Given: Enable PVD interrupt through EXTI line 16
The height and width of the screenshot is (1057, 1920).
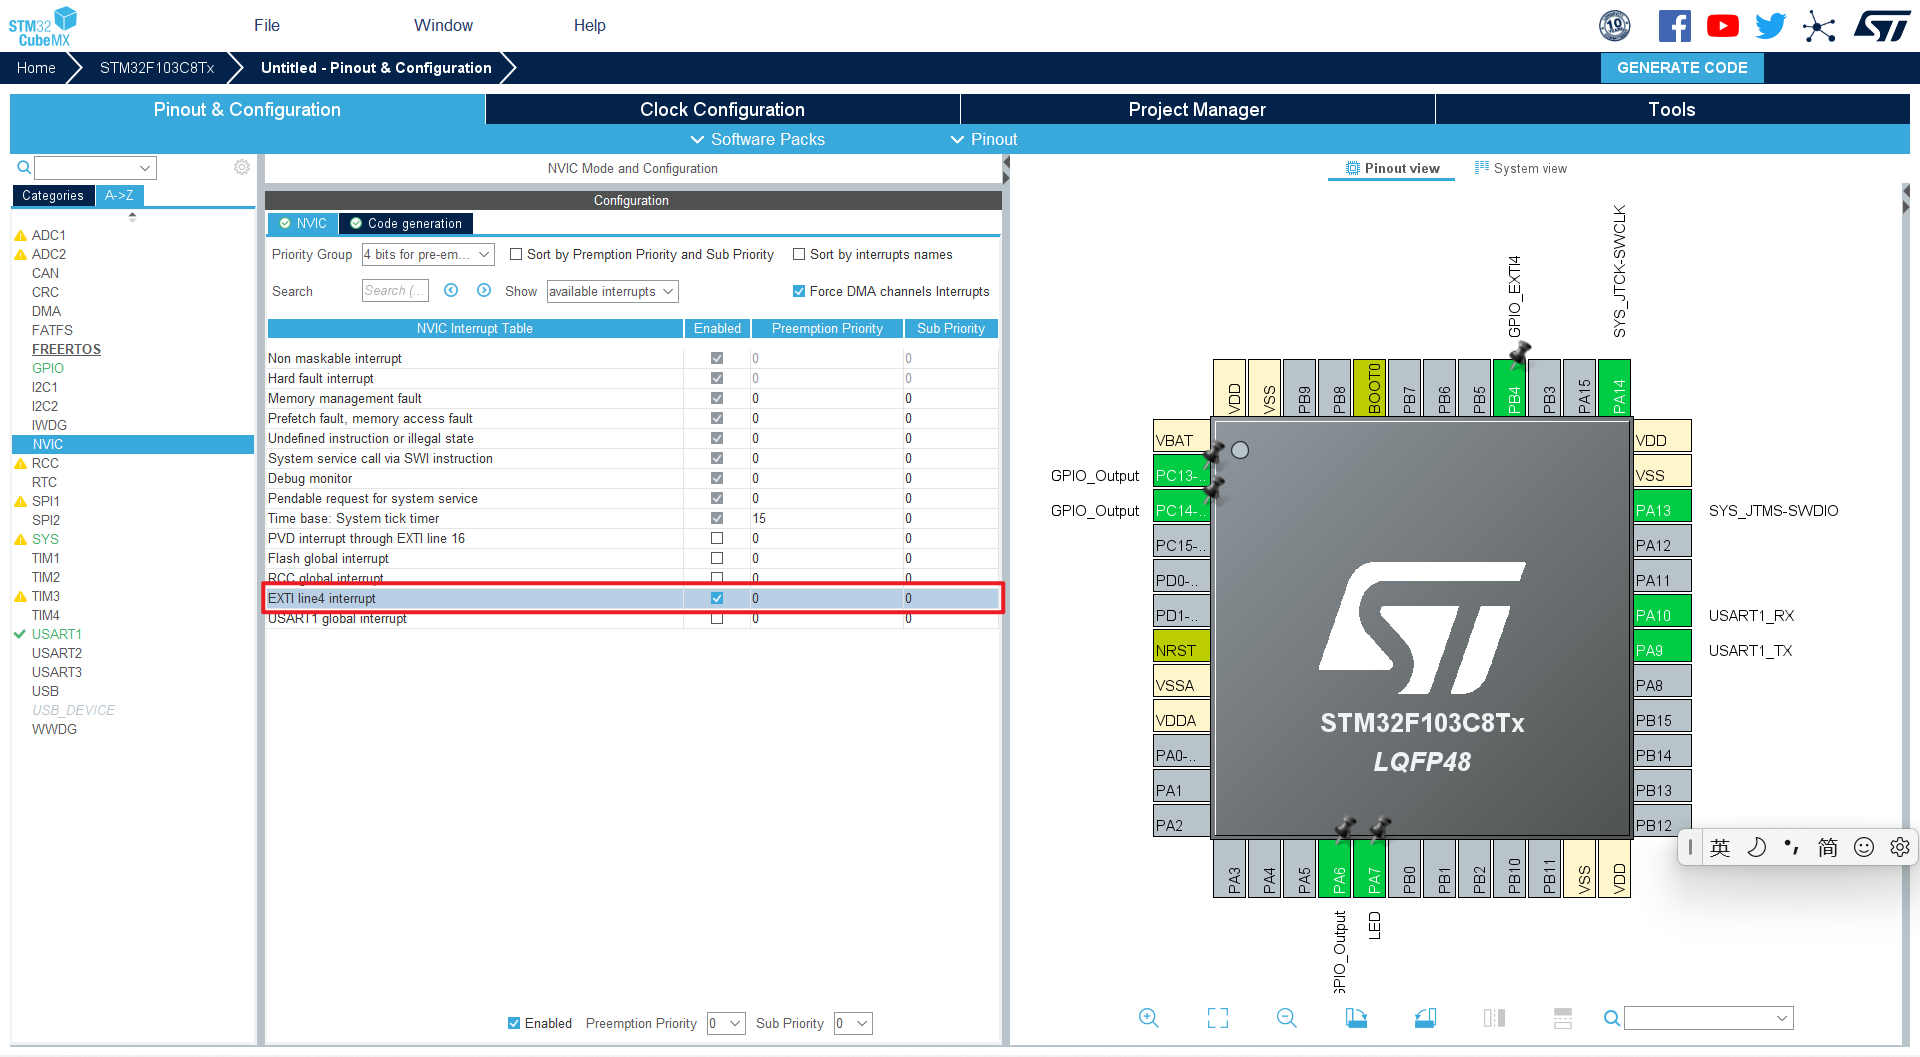Looking at the screenshot, I should (x=717, y=538).
